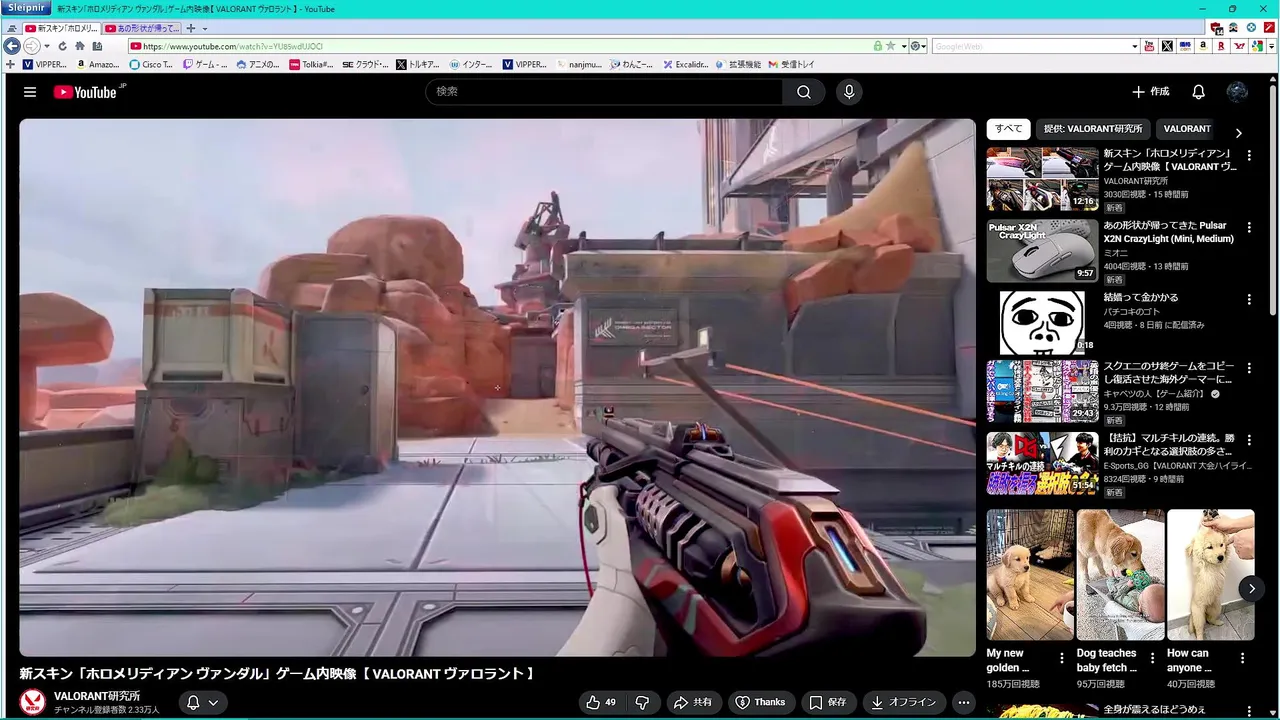Switch to the あの形状が帰って browser tab
The width and height of the screenshot is (1280, 720).
(x=141, y=28)
